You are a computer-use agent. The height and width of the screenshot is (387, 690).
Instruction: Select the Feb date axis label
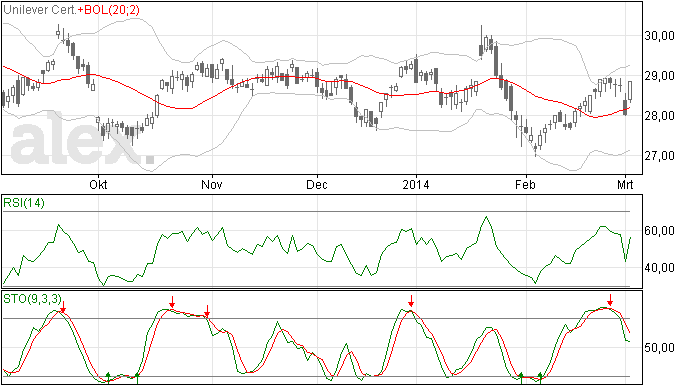click(x=525, y=184)
